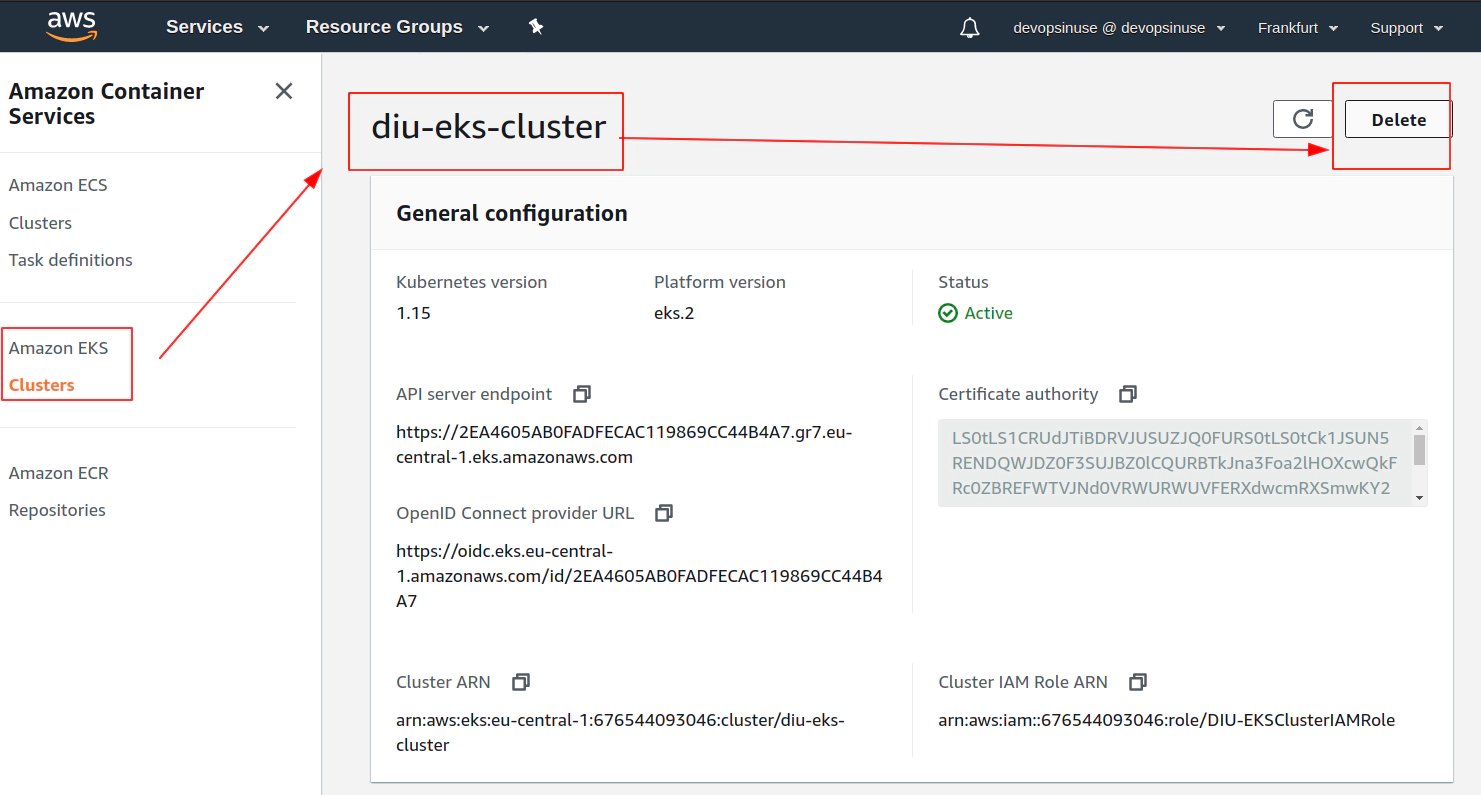Image resolution: width=1481 pixels, height=795 pixels.
Task: Open ECS Clusters link under Amazon ECS
Action: 40,223
